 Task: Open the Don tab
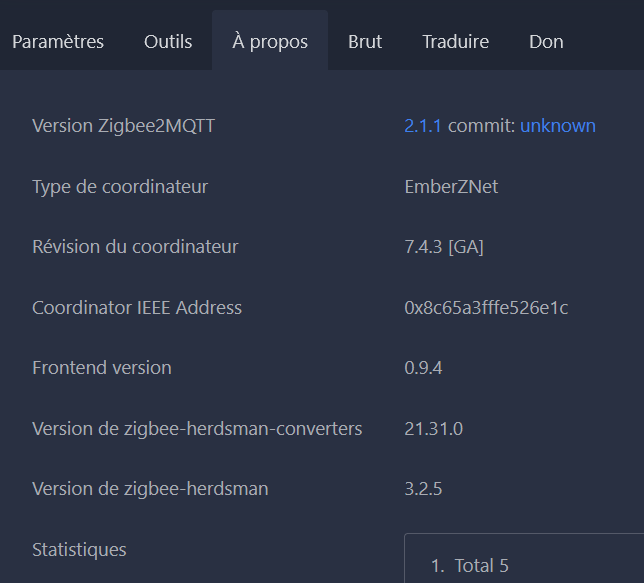(546, 41)
